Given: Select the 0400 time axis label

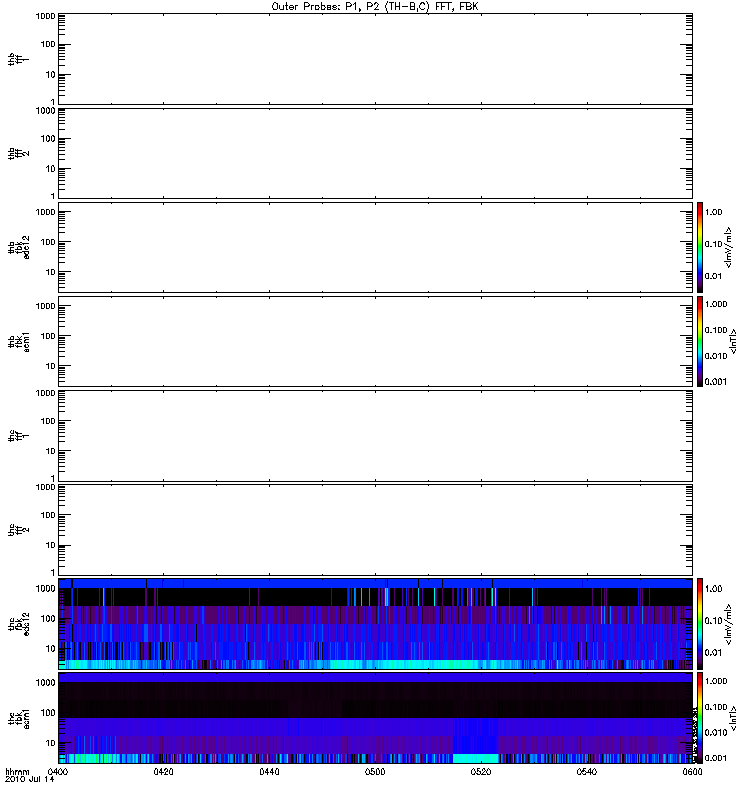Looking at the screenshot, I should click(x=58, y=771).
